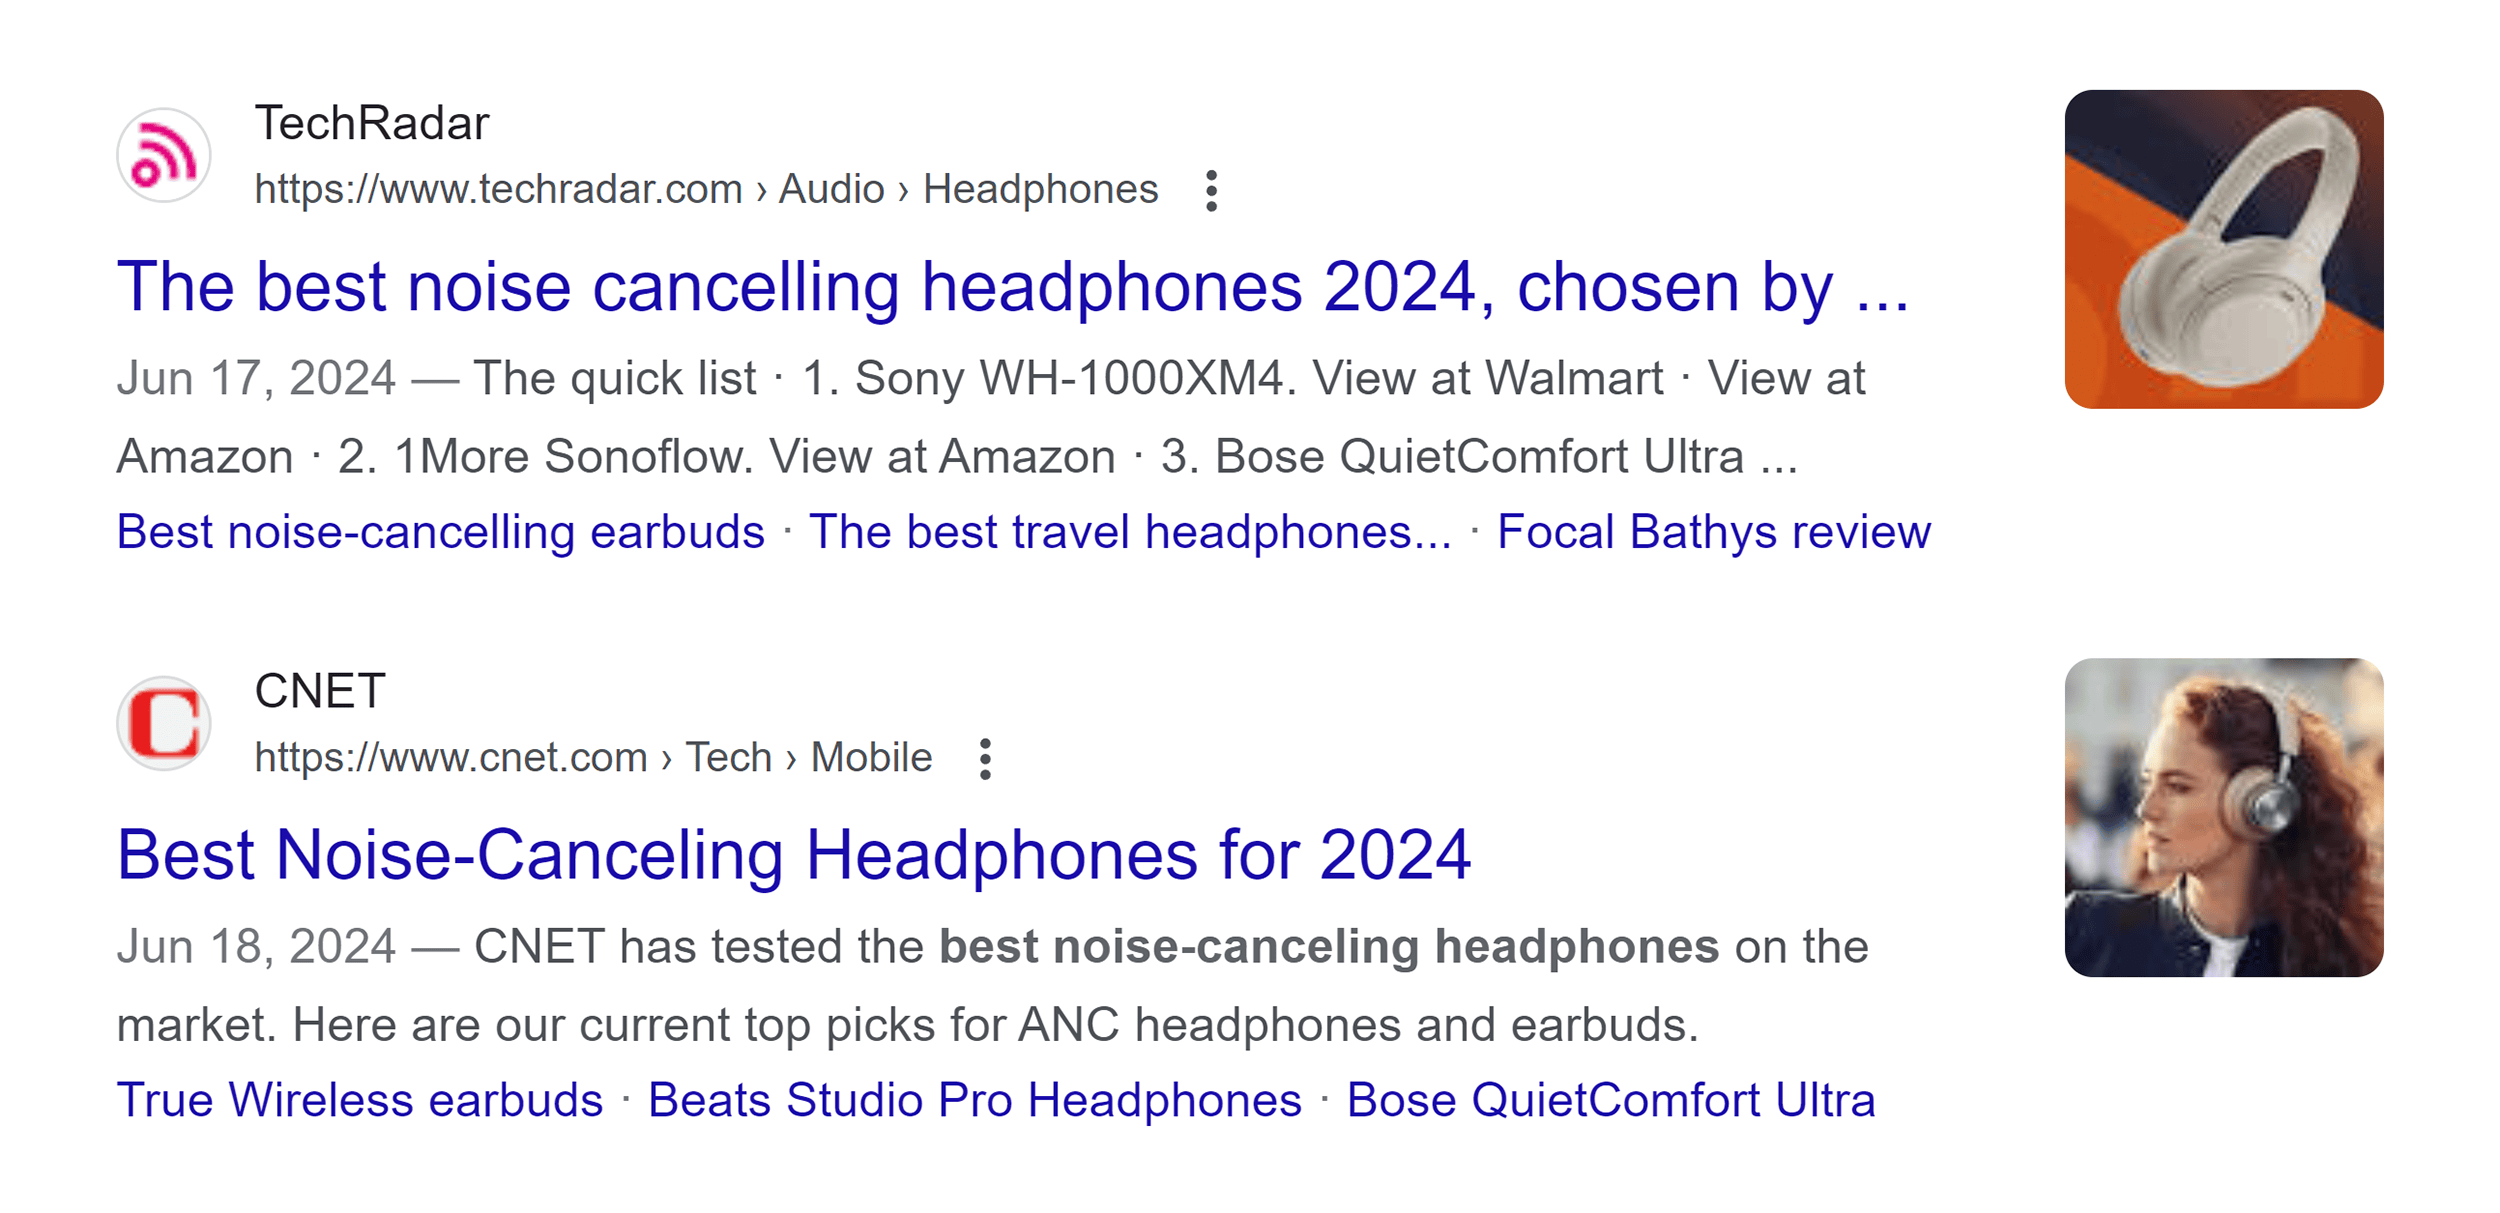Open more options for the CNET result
2500x1213 pixels.
[x=986, y=760]
